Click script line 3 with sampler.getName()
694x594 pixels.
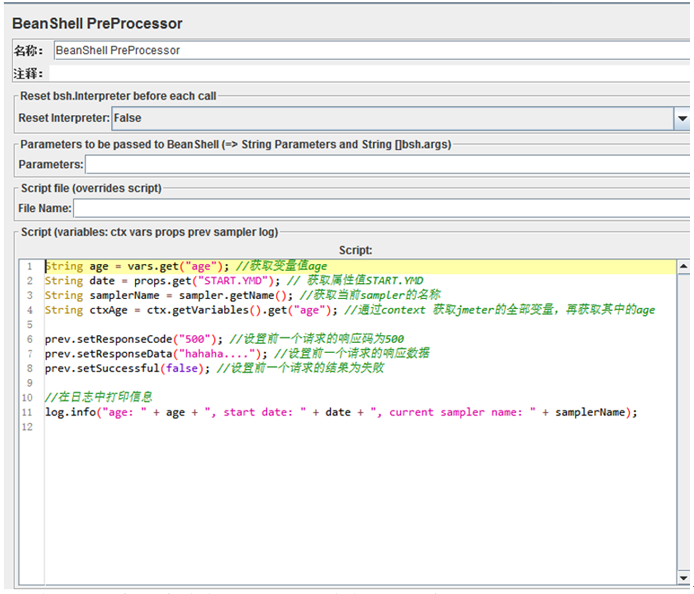point(243,296)
